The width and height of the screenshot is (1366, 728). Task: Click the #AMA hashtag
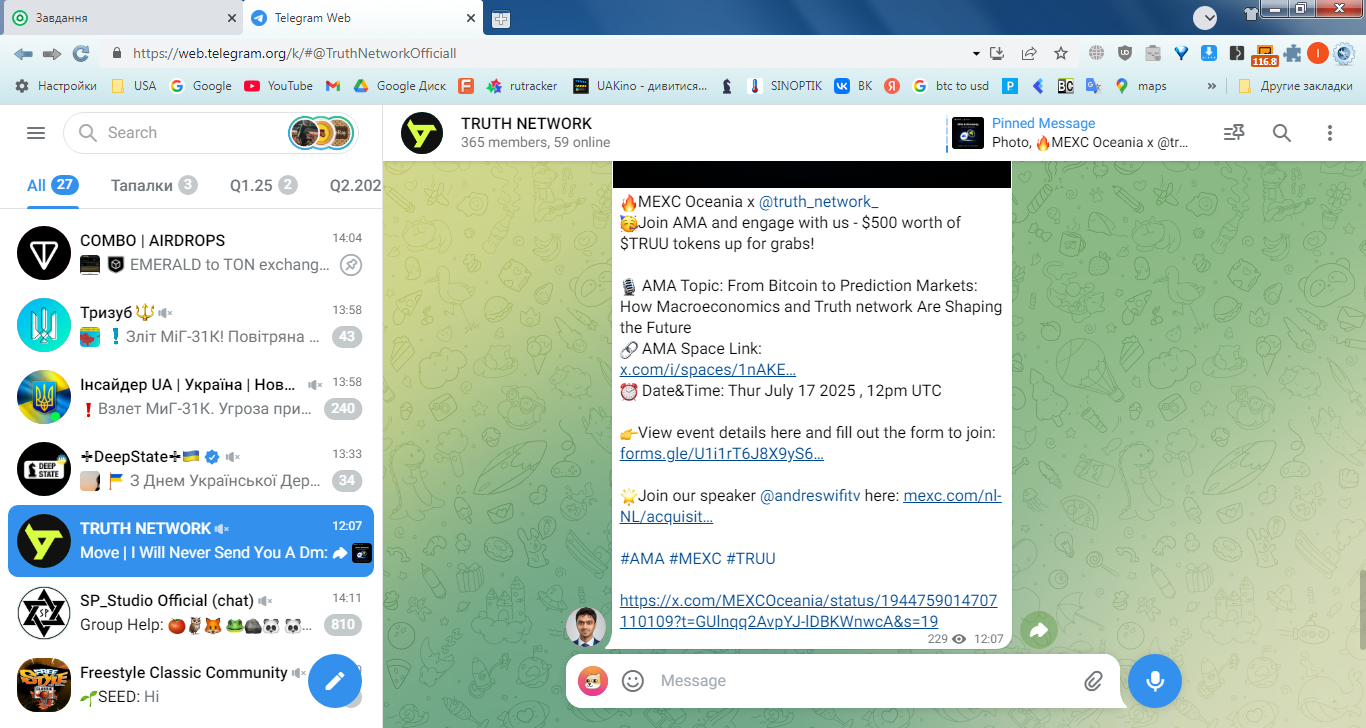coord(642,559)
